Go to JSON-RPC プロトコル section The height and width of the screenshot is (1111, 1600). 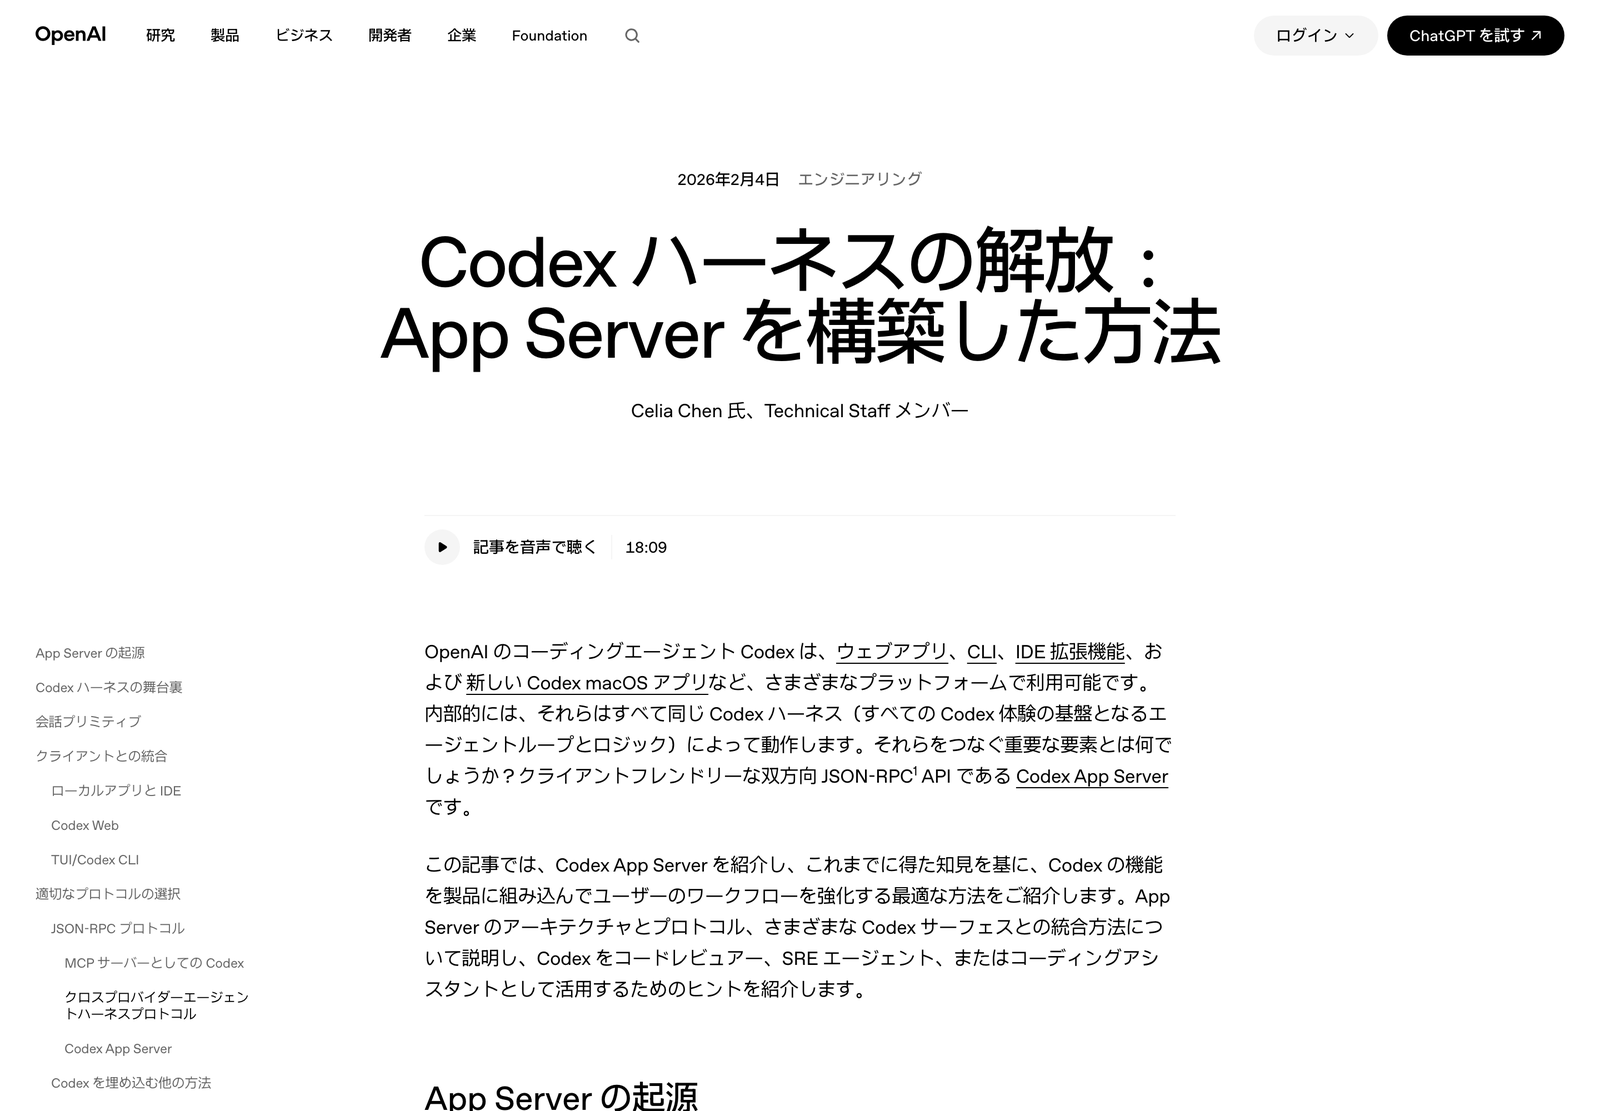[x=118, y=928]
